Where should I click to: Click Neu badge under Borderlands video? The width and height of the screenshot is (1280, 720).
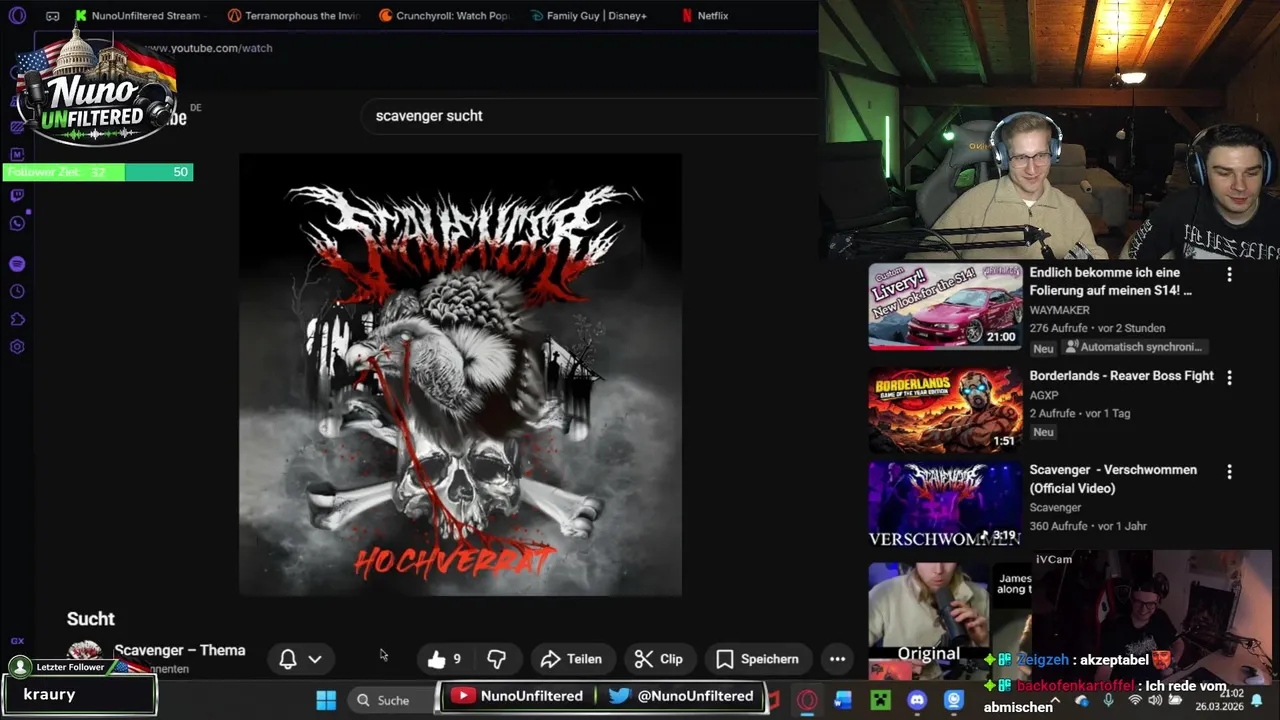1043,432
